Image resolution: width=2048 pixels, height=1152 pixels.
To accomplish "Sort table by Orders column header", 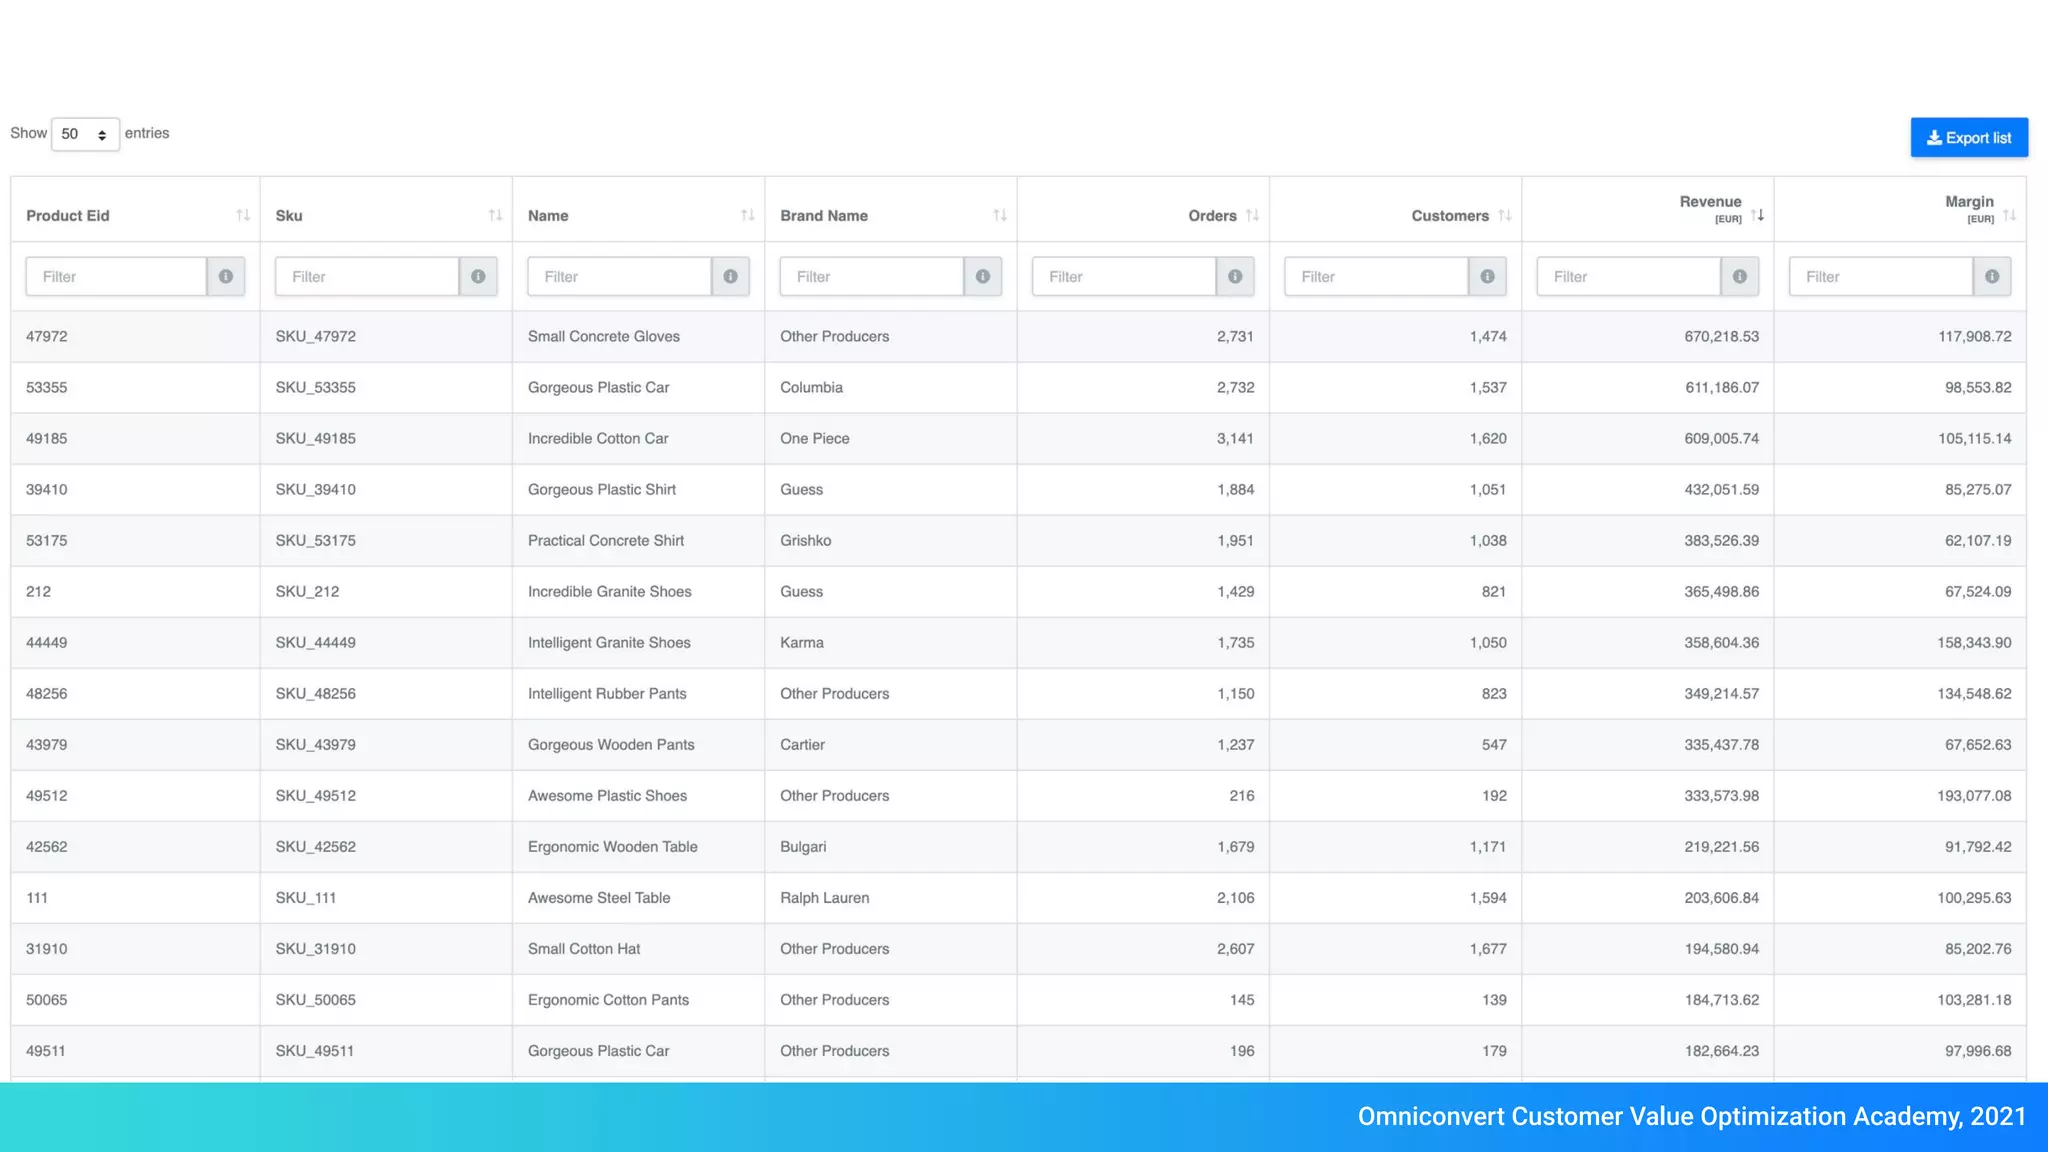I will pos(1212,215).
